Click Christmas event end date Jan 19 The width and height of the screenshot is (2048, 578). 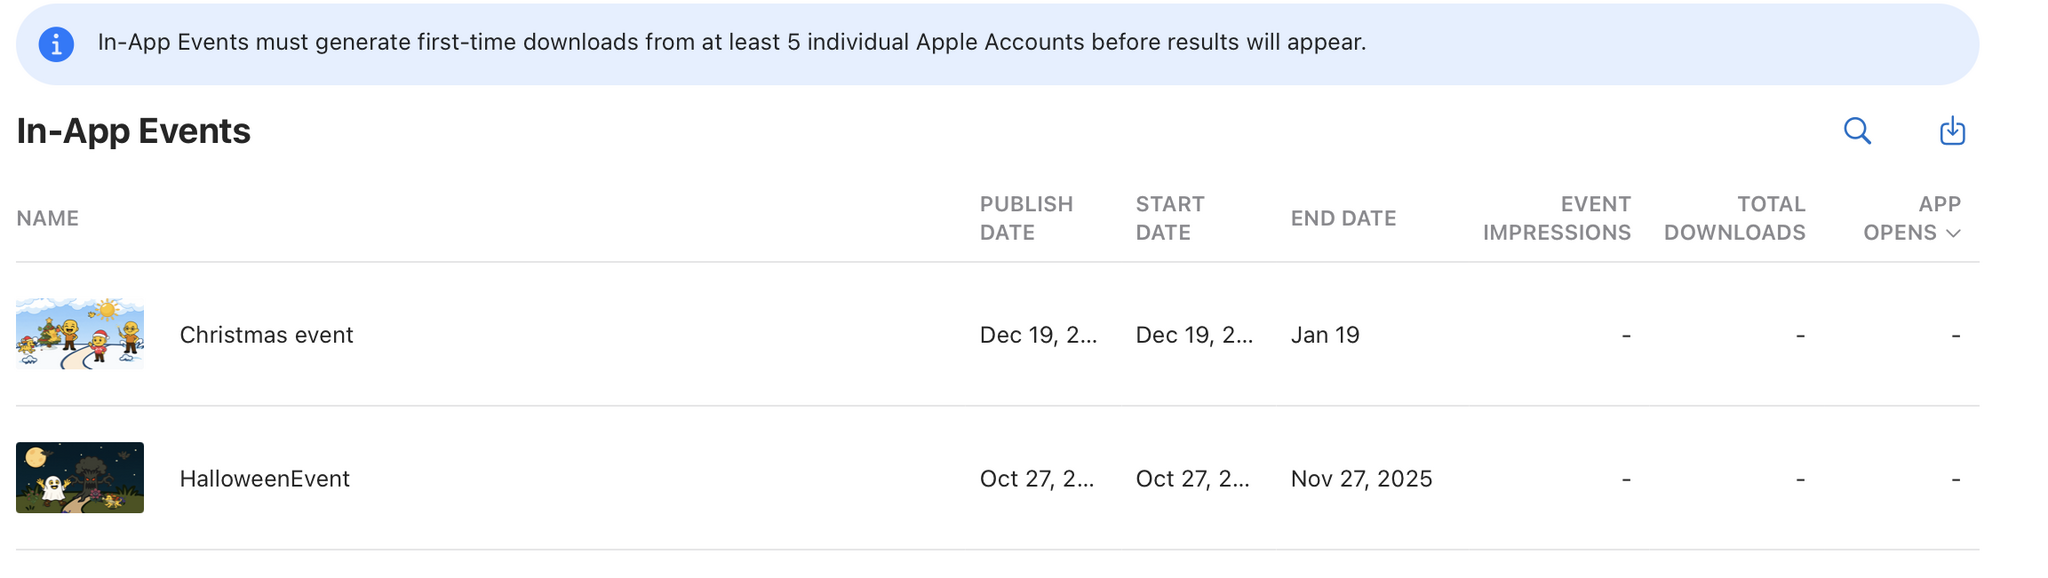click(x=1325, y=335)
